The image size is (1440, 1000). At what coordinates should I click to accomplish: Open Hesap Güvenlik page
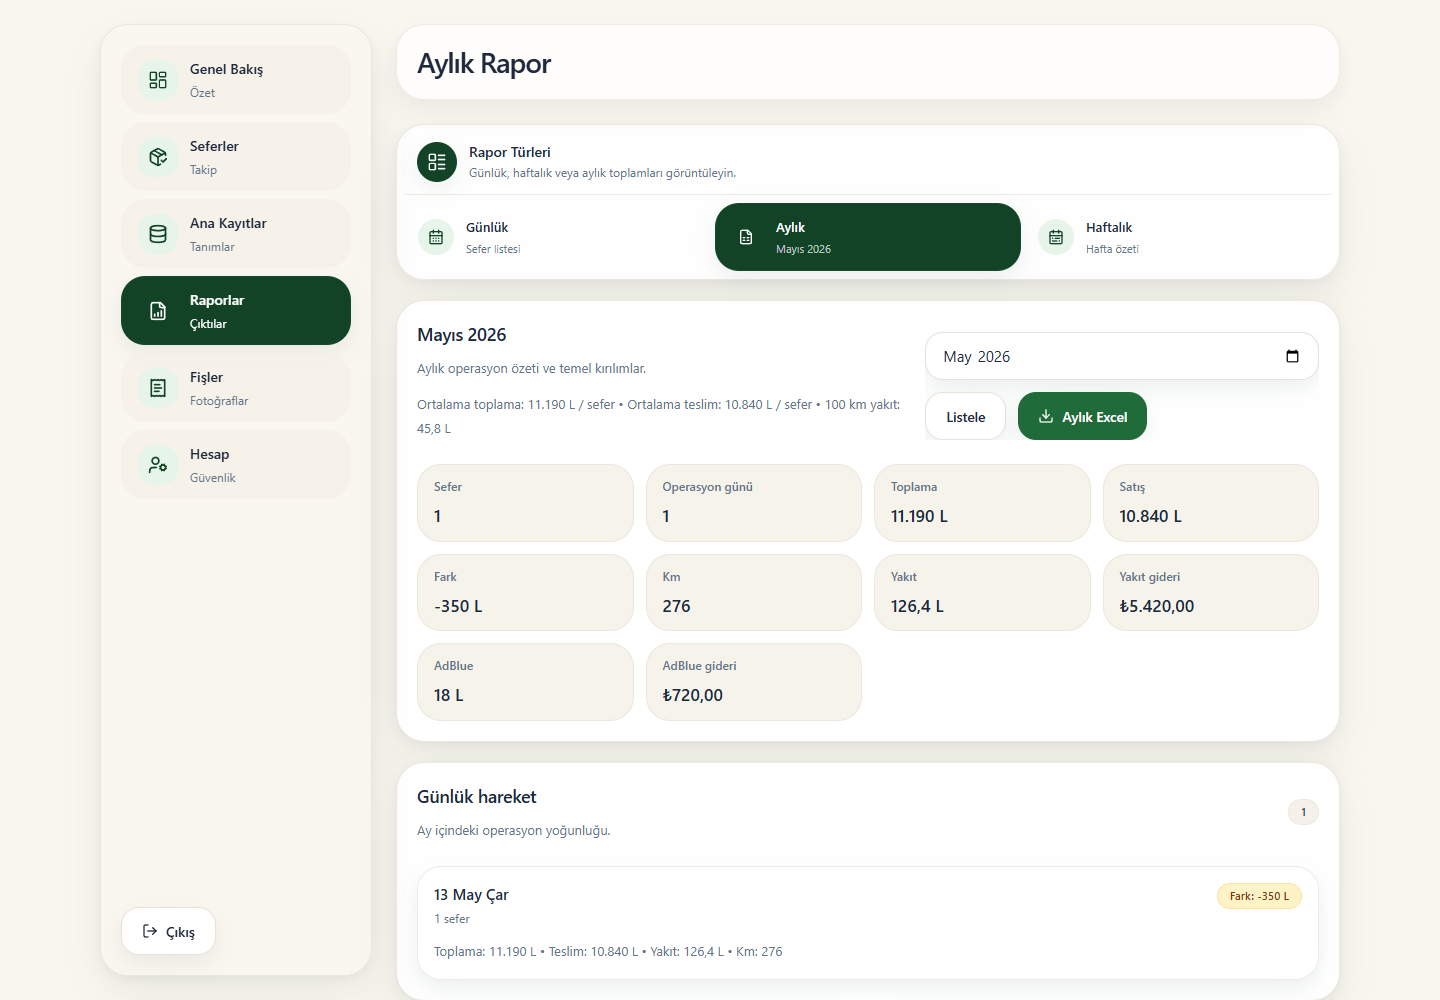236,465
